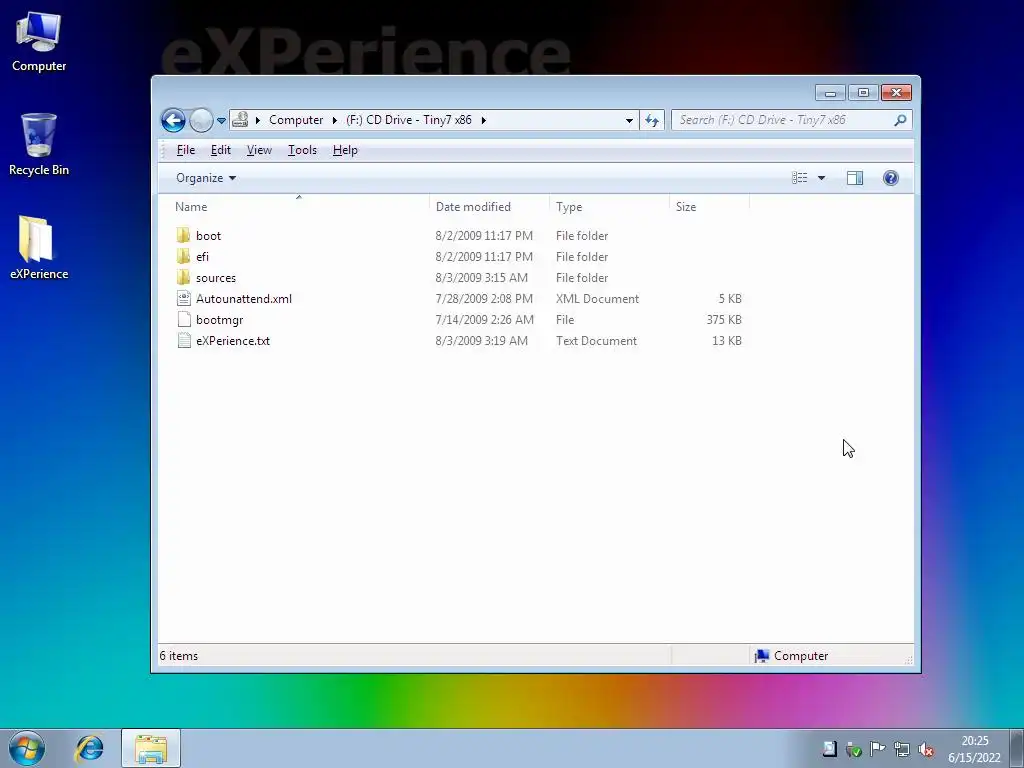Click the leftmost tray icon before the shield
The height and width of the screenshot is (768, 1024).
pos(829,749)
